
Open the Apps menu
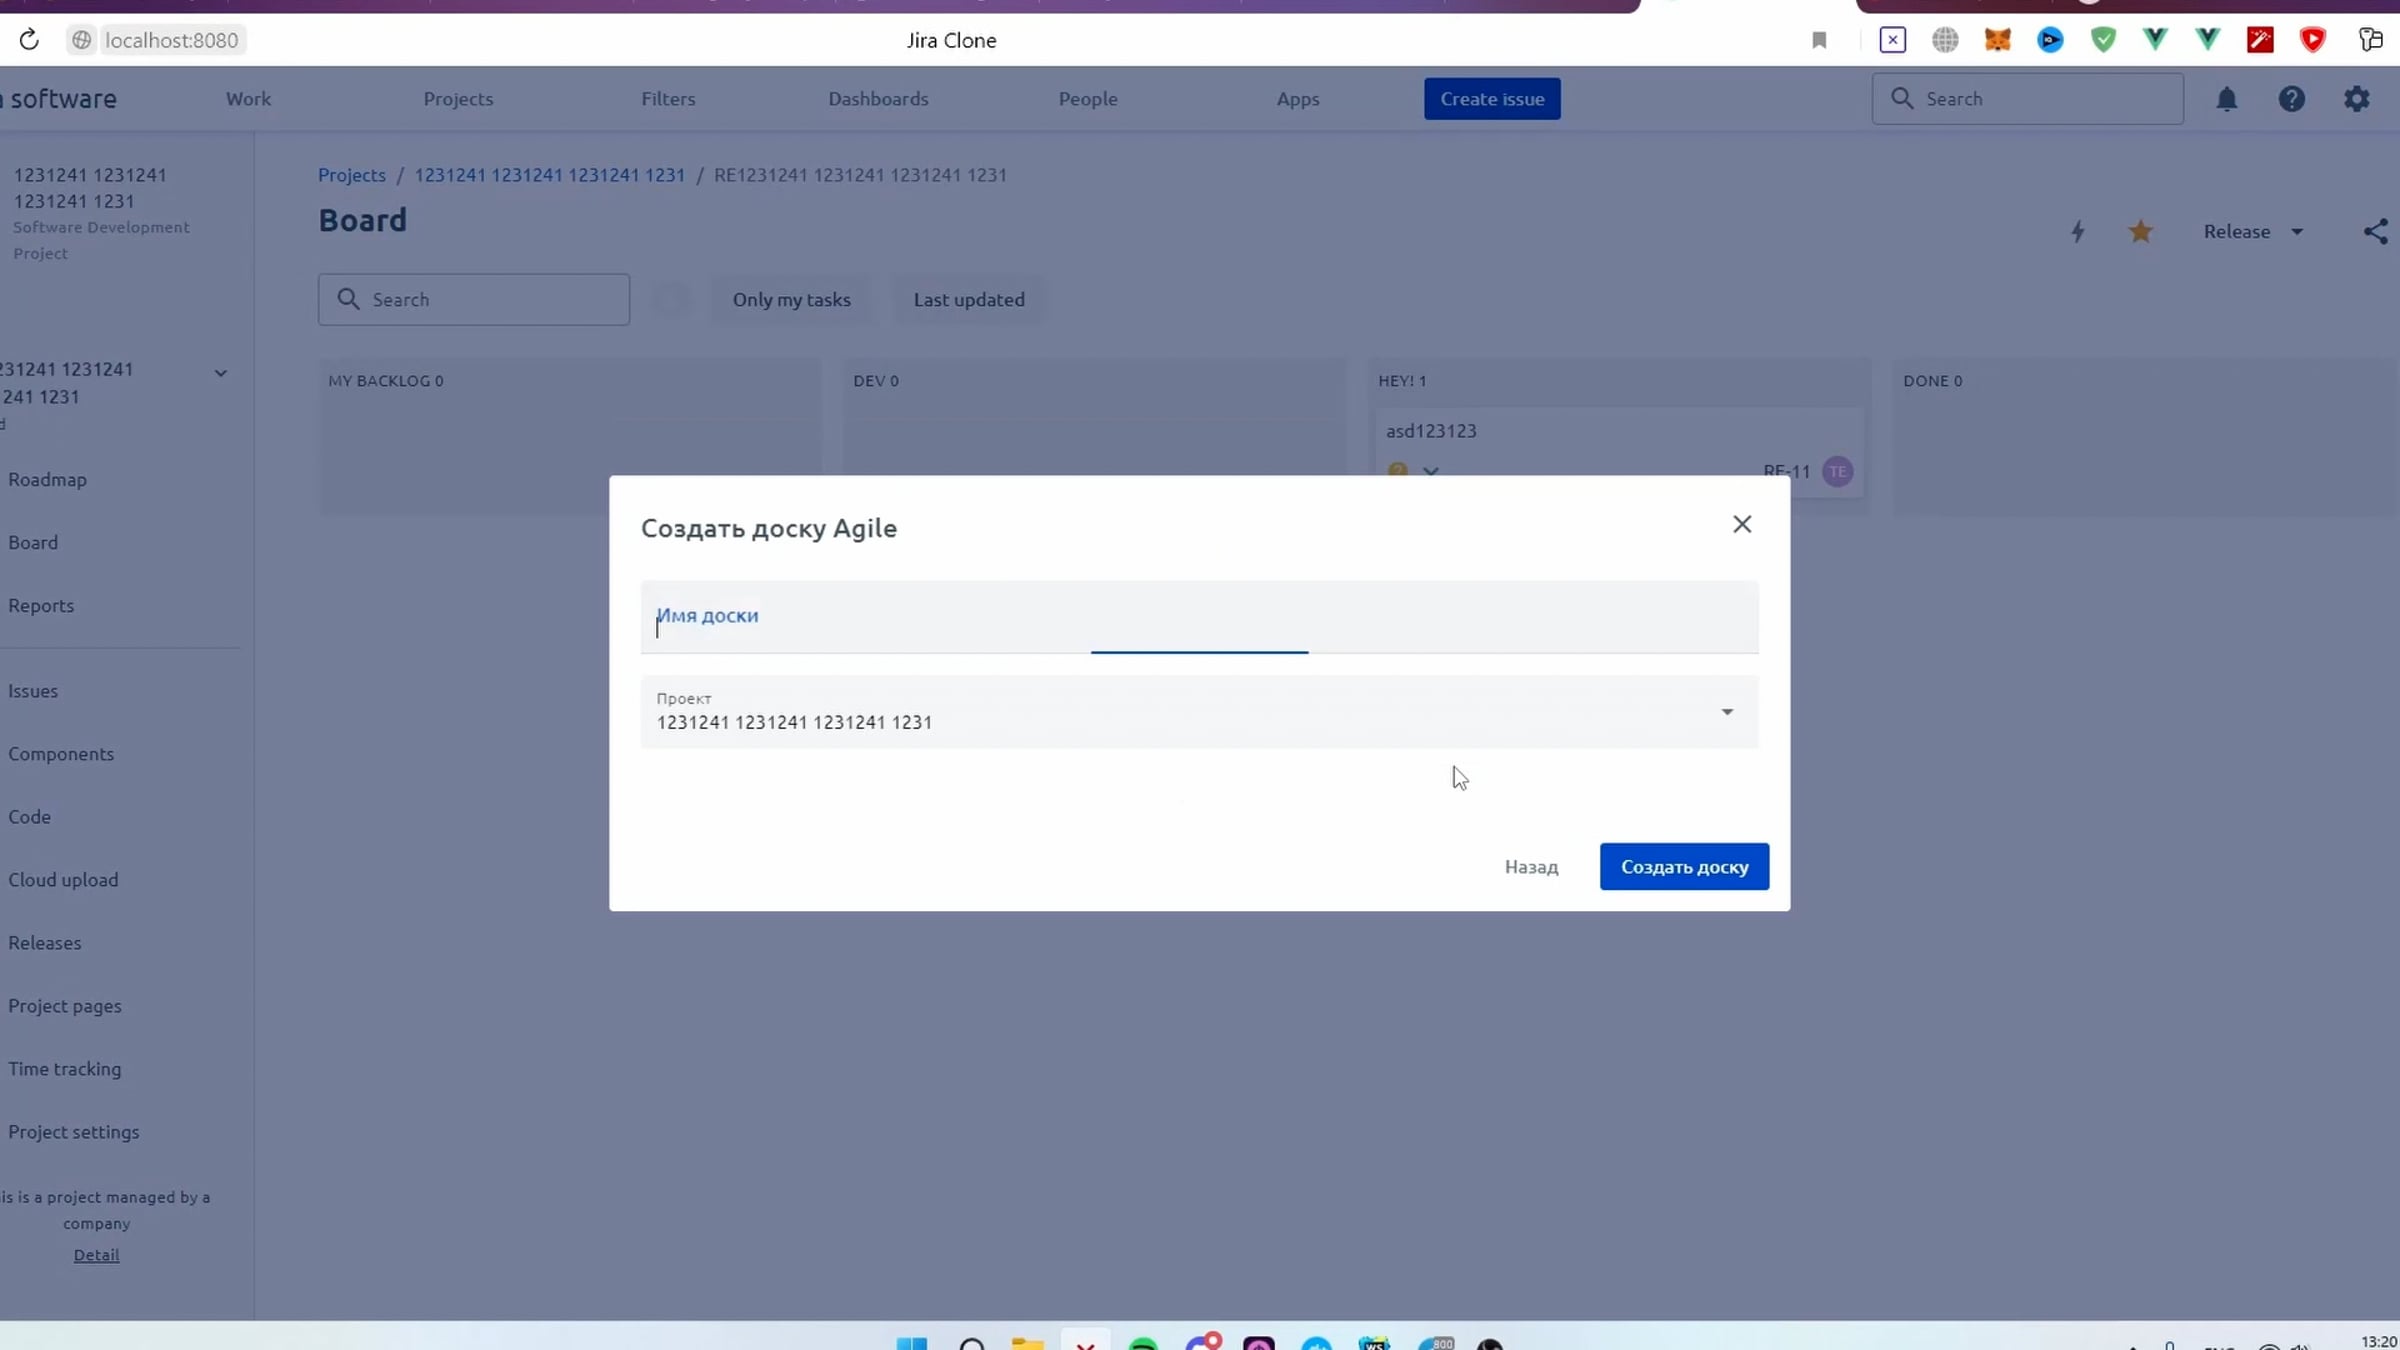[x=1298, y=99]
